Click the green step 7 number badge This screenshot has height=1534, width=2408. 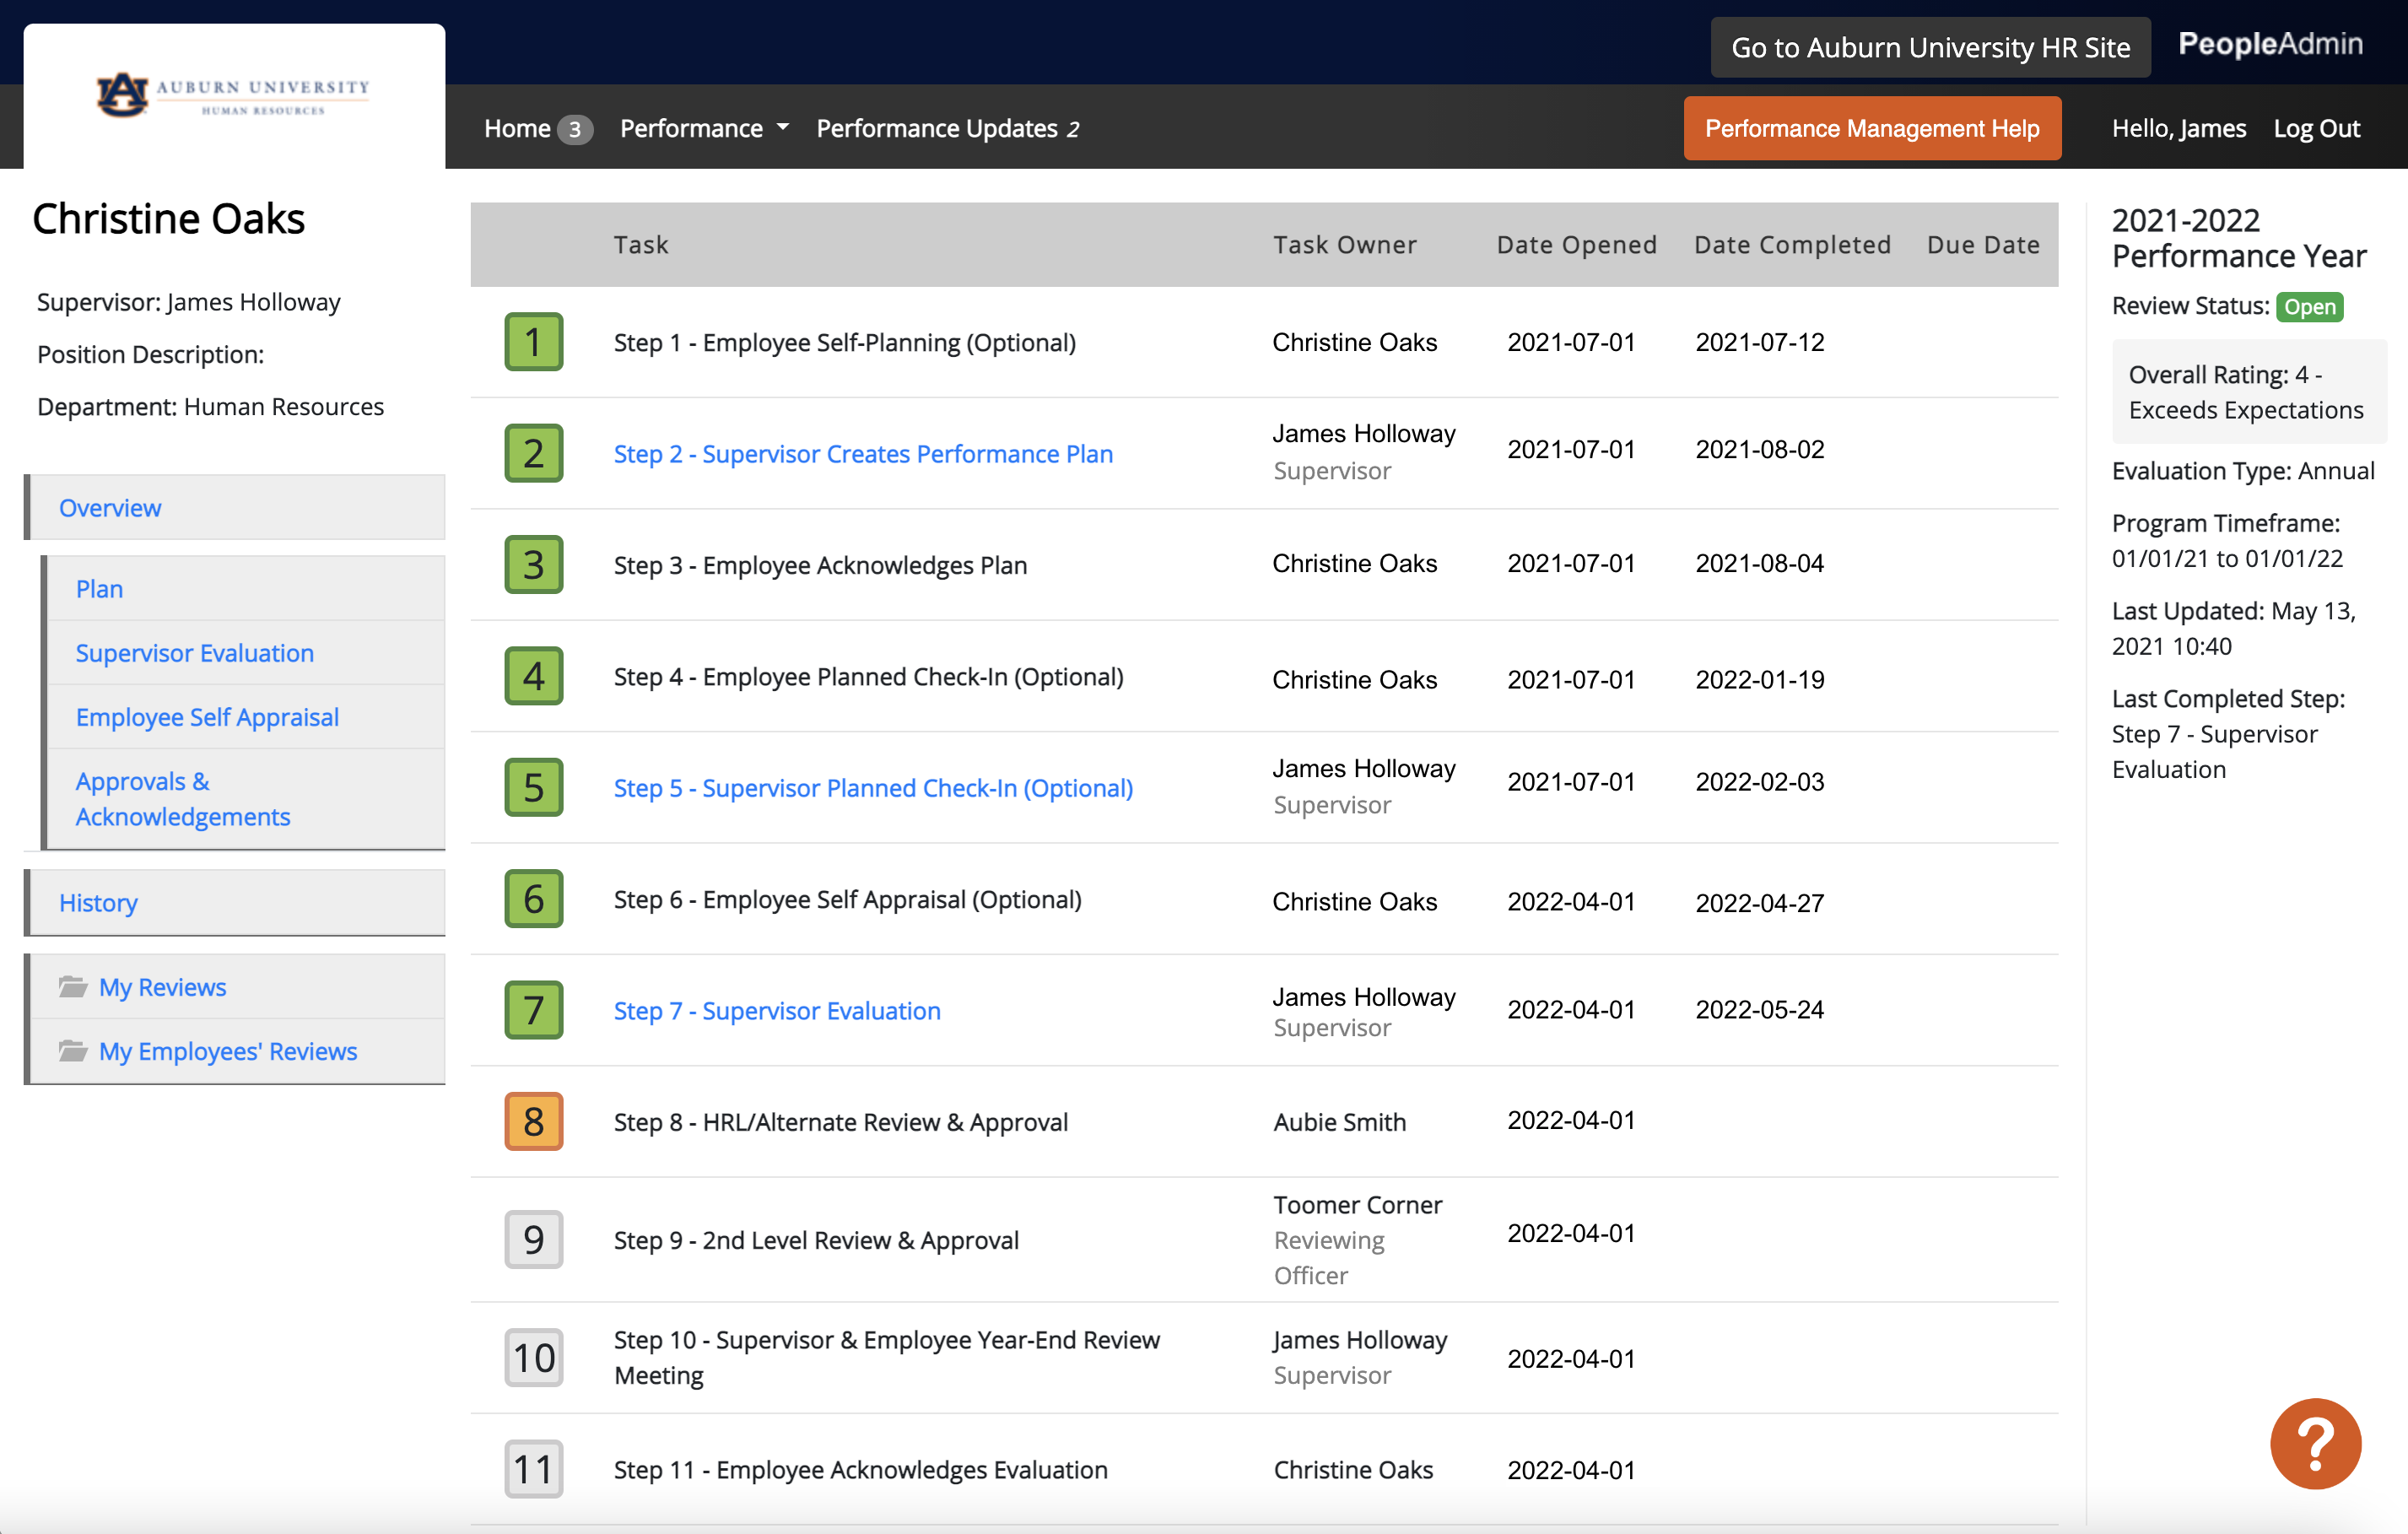[533, 1010]
